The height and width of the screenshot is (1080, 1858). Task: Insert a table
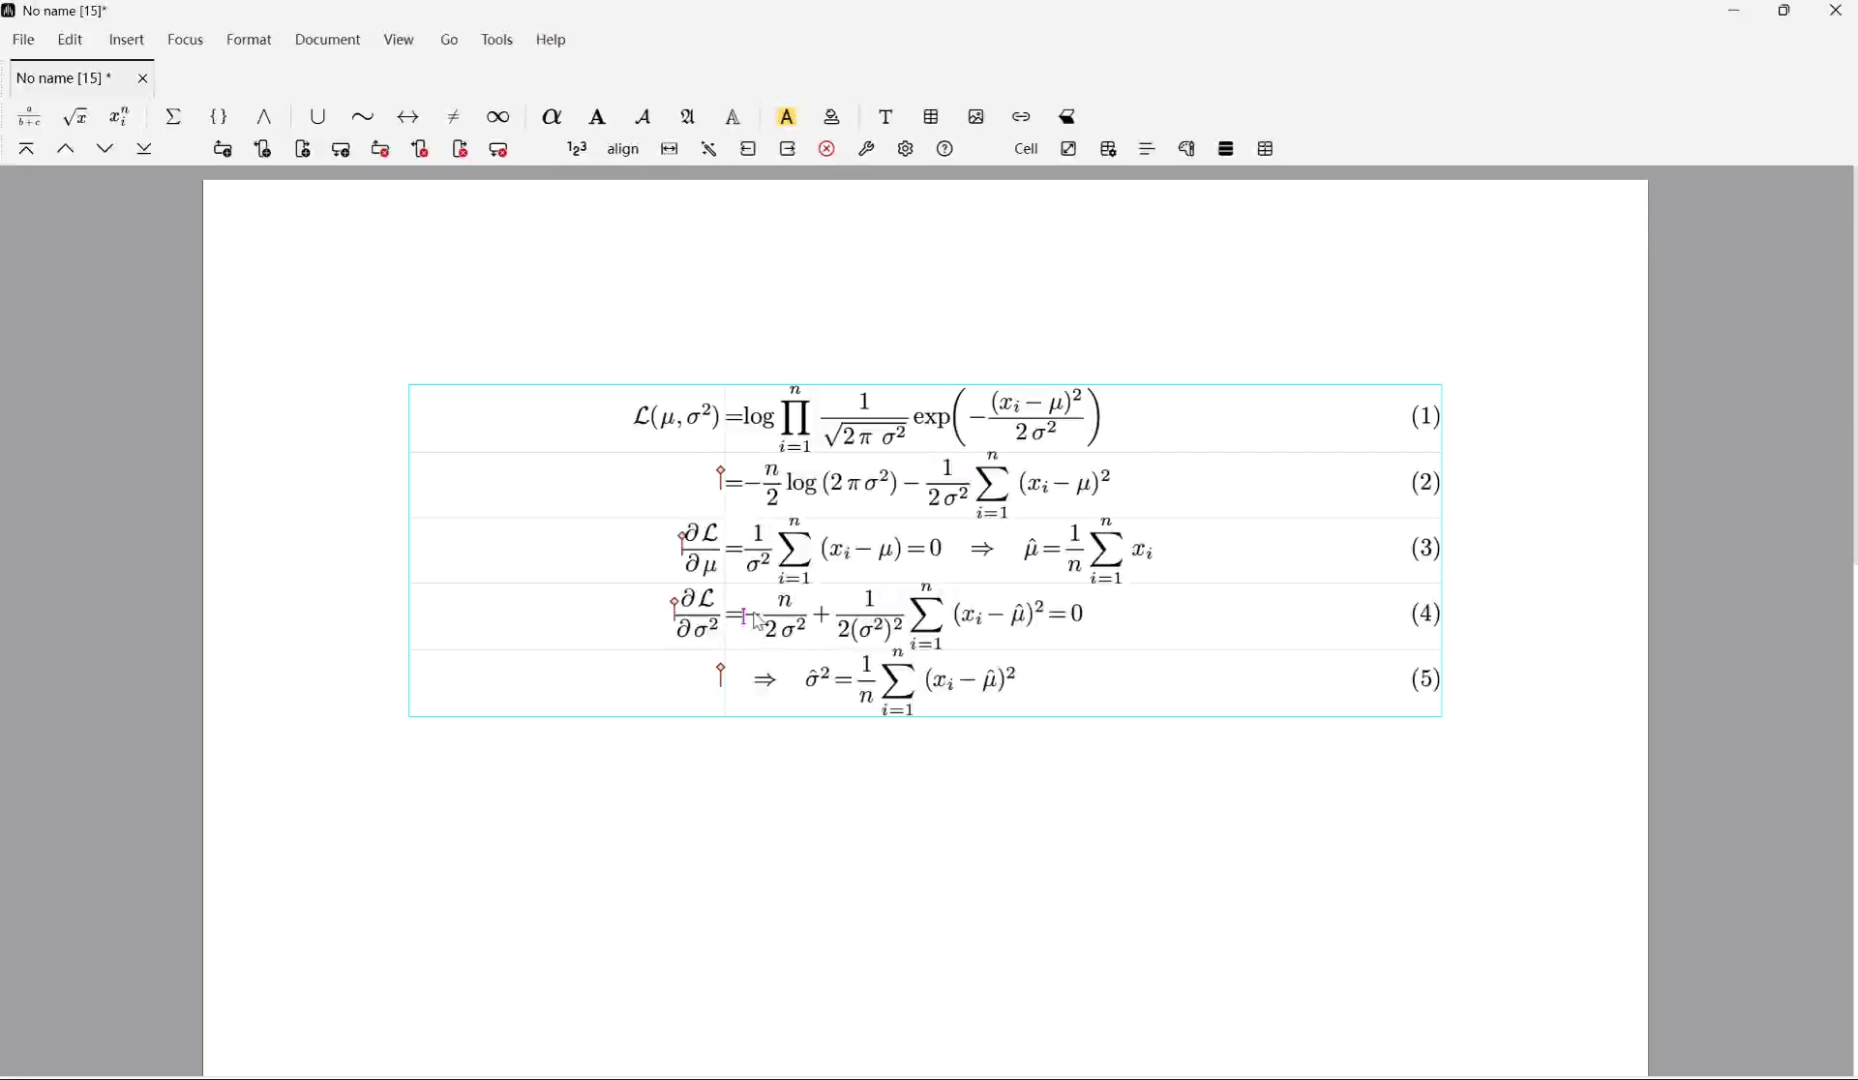[931, 117]
